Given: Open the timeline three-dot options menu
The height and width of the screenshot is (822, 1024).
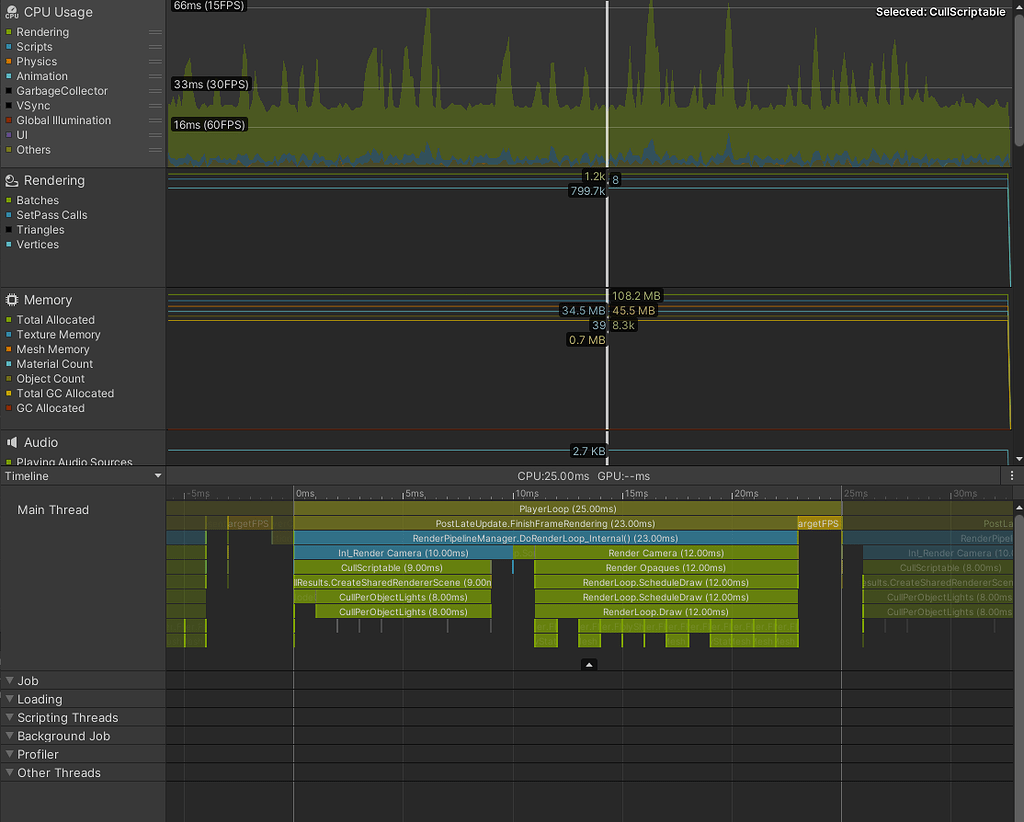Looking at the screenshot, I should click(1013, 475).
